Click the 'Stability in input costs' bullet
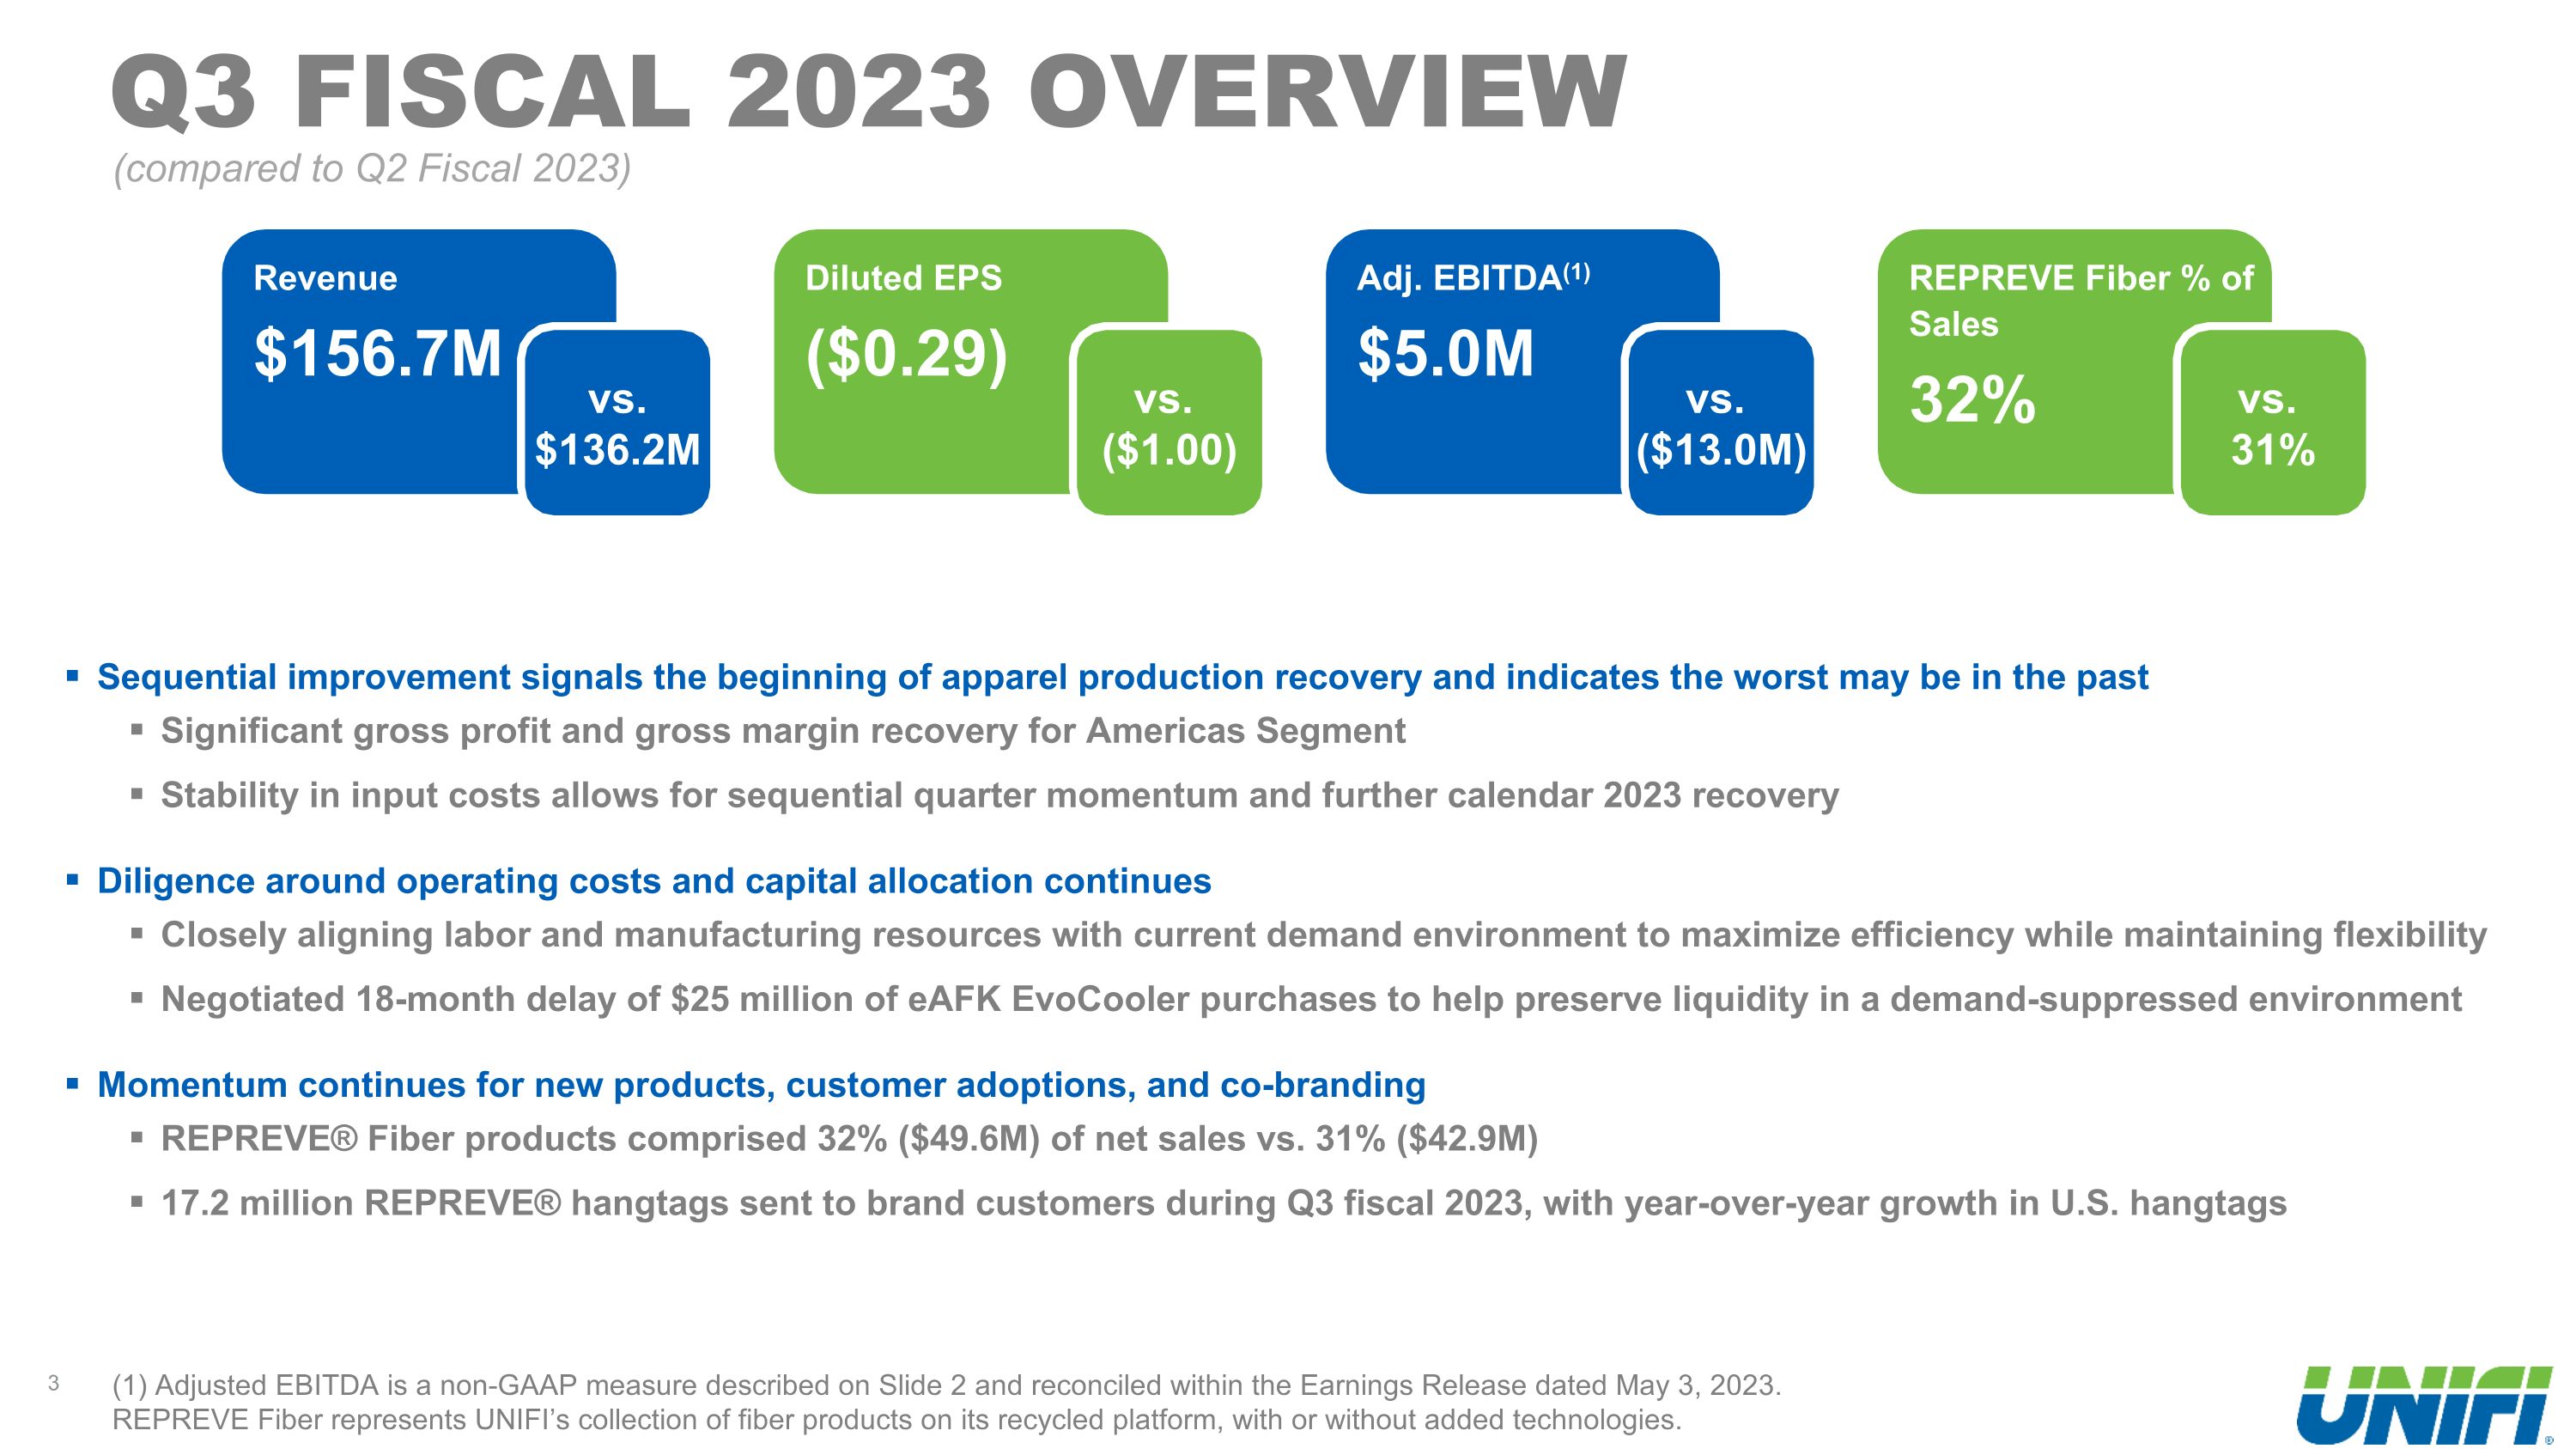This screenshot has width=2576, height=1449. click(1000, 796)
